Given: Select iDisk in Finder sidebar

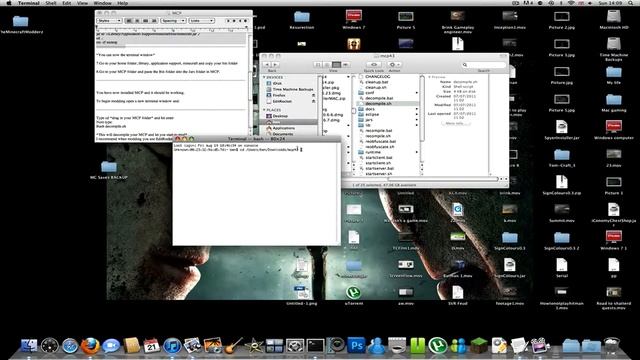Looking at the screenshot, I should tap(278, 83).
